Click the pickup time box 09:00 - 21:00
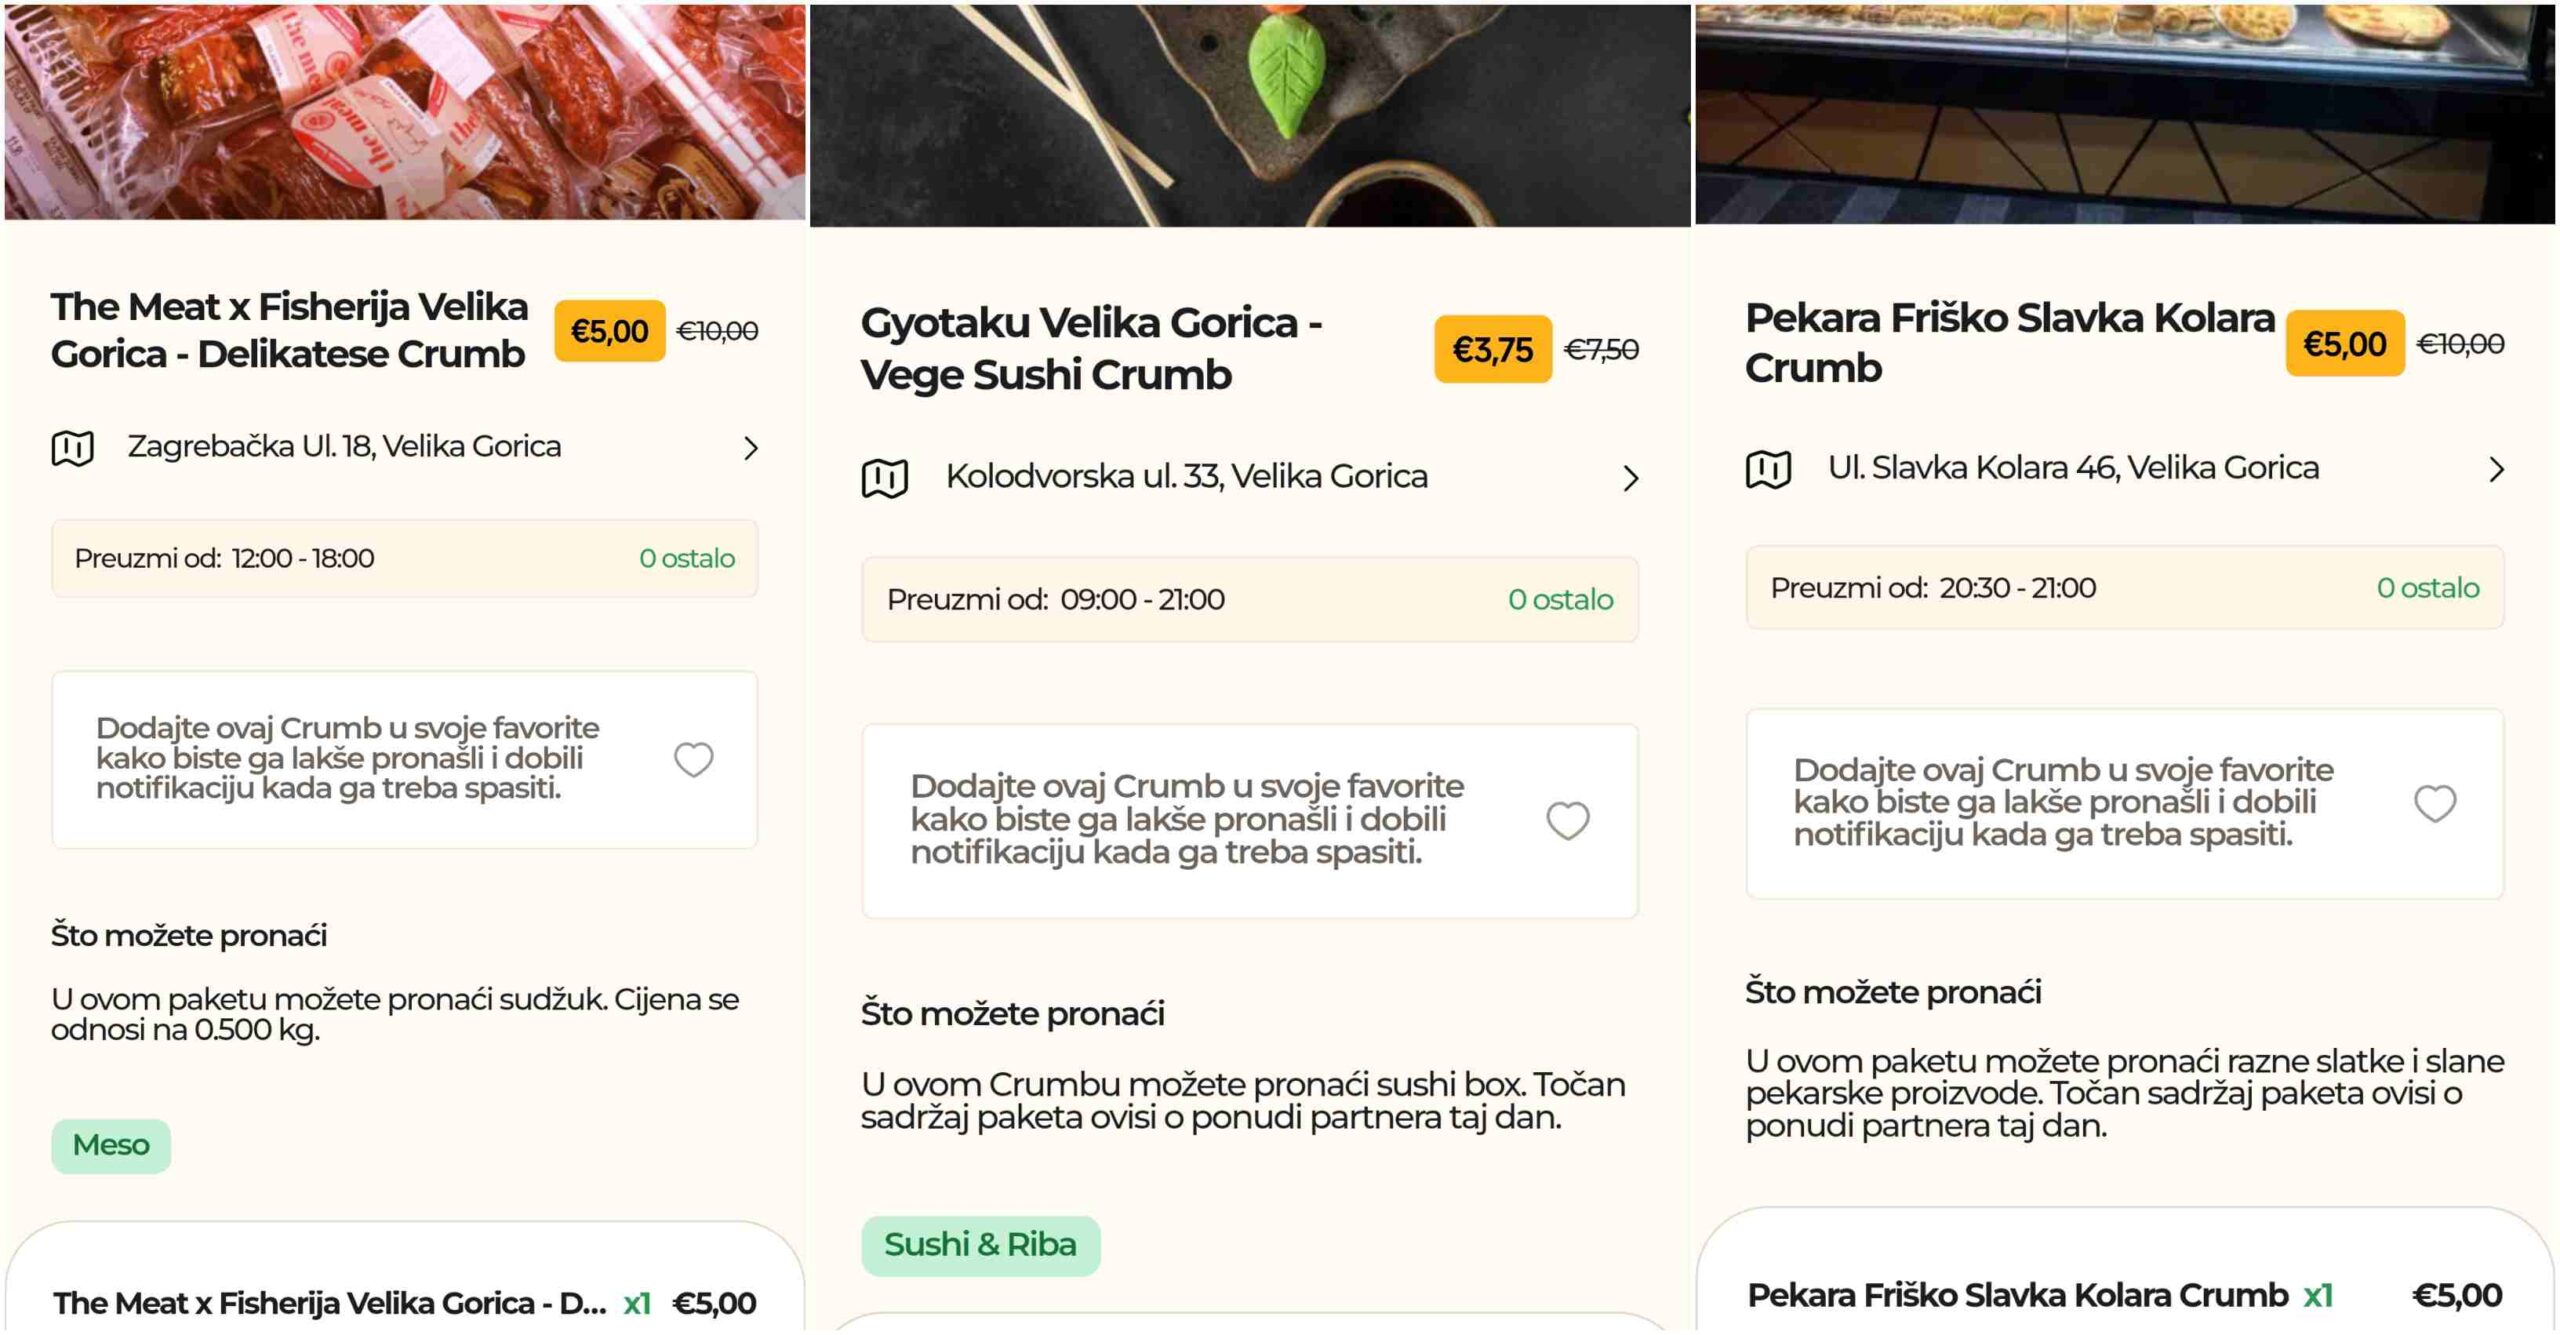Viewport: 2560px width, 1335px height. [x=1249, y=600]
